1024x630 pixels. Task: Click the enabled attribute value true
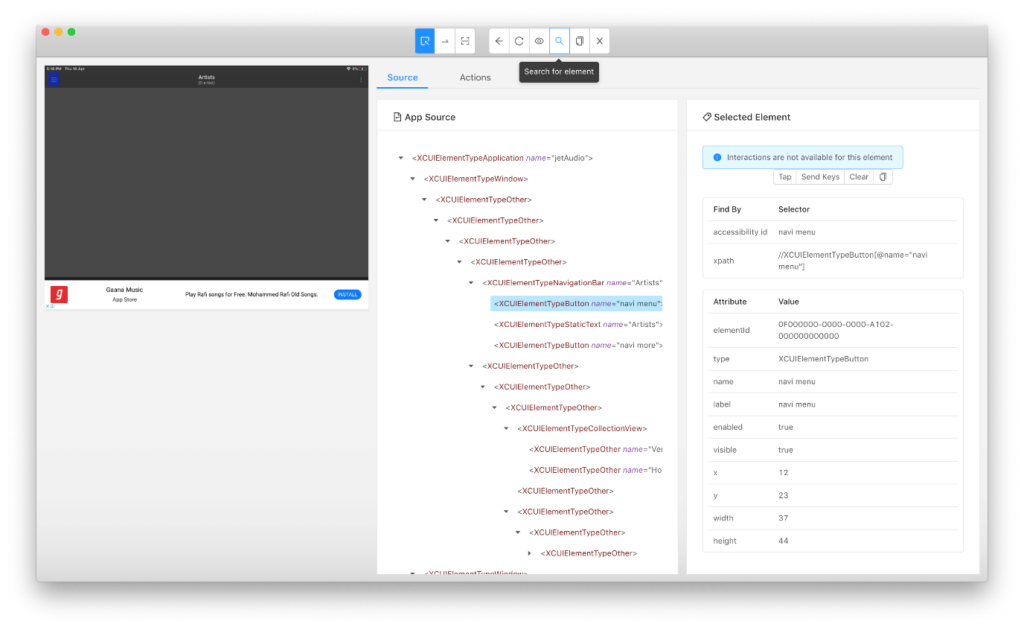tap(785, 427)
